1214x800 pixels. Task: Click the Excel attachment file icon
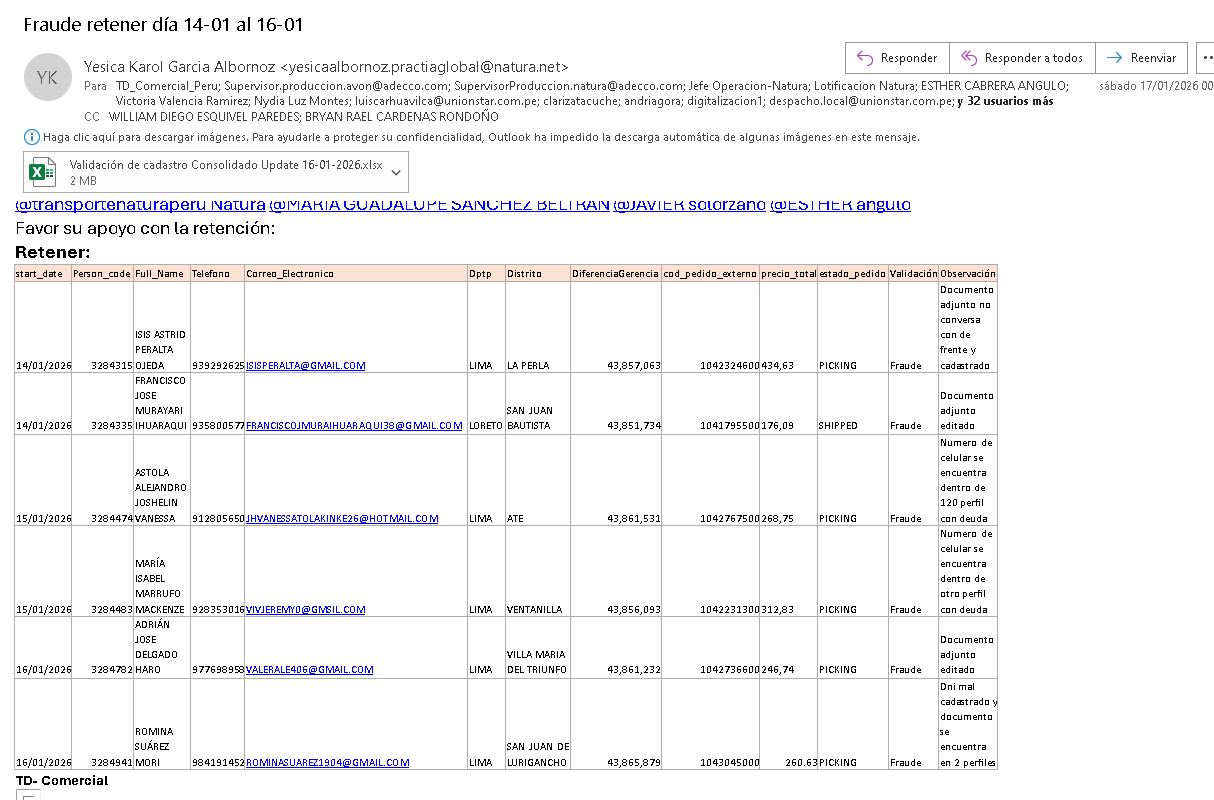(42, 173)
